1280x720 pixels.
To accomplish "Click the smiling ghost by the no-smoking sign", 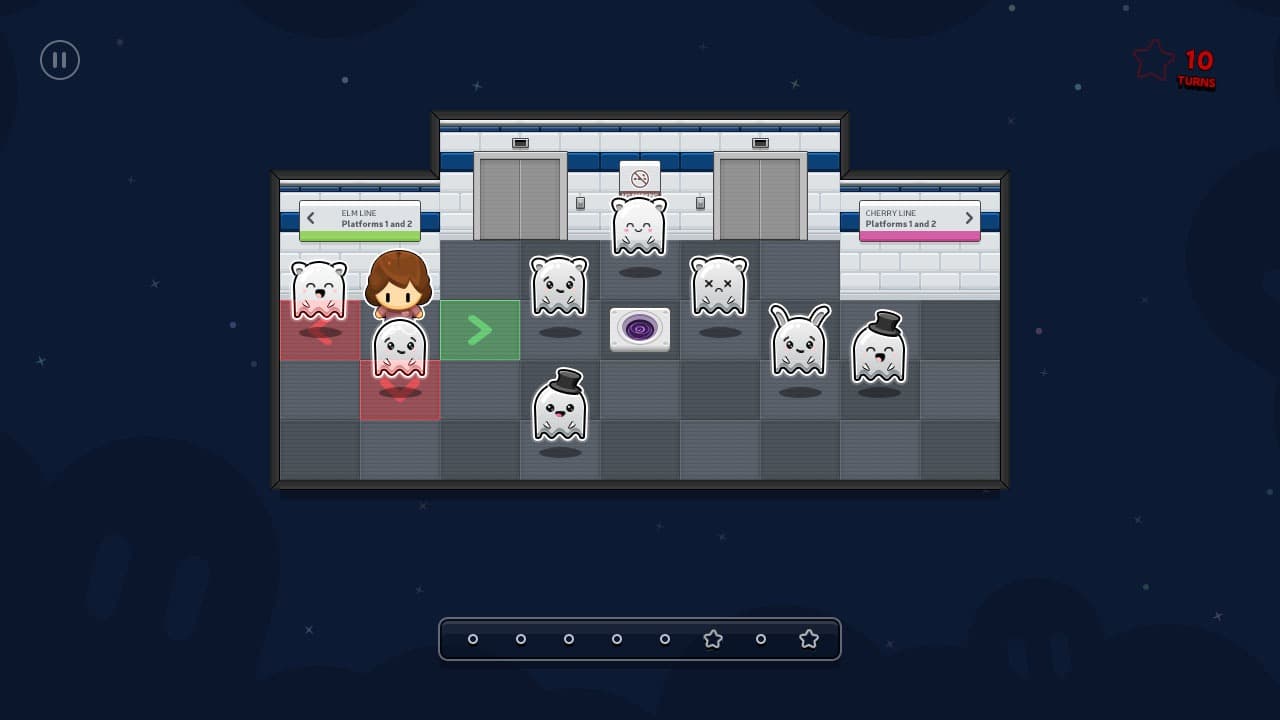I will tap(639, 226).
